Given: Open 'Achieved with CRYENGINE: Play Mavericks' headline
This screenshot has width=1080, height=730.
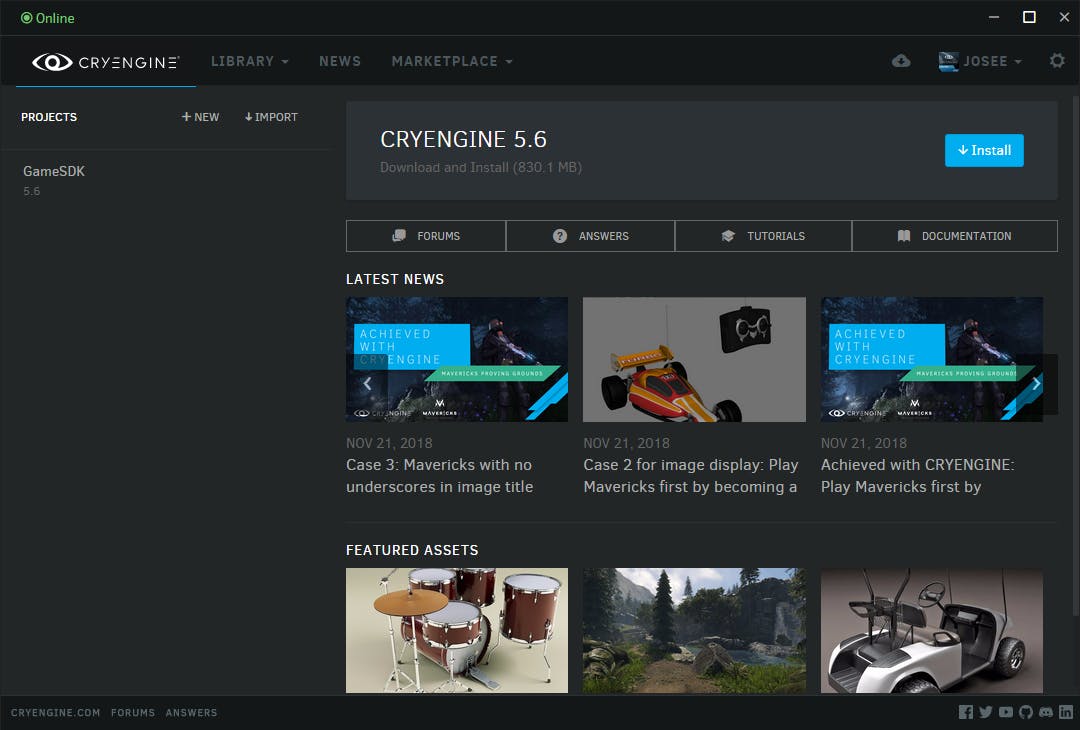Looking at the screenshot, I should (x=917, y=476).
